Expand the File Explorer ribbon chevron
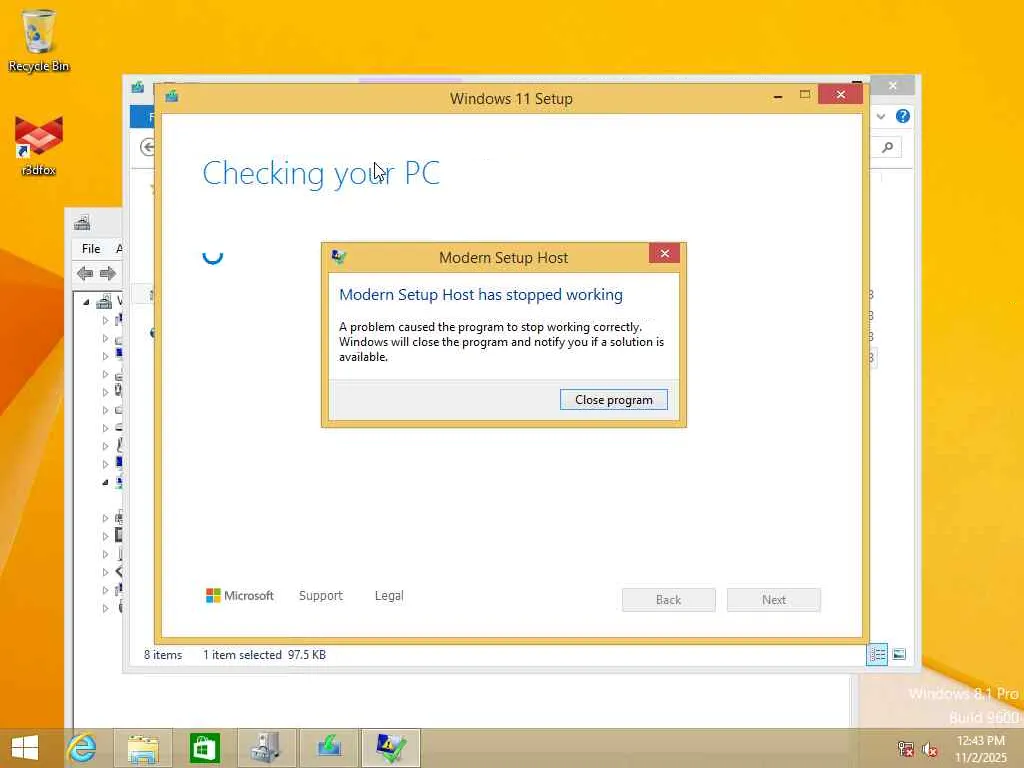Viewport: 1024px width, 768px height. (x=881, y=116)
